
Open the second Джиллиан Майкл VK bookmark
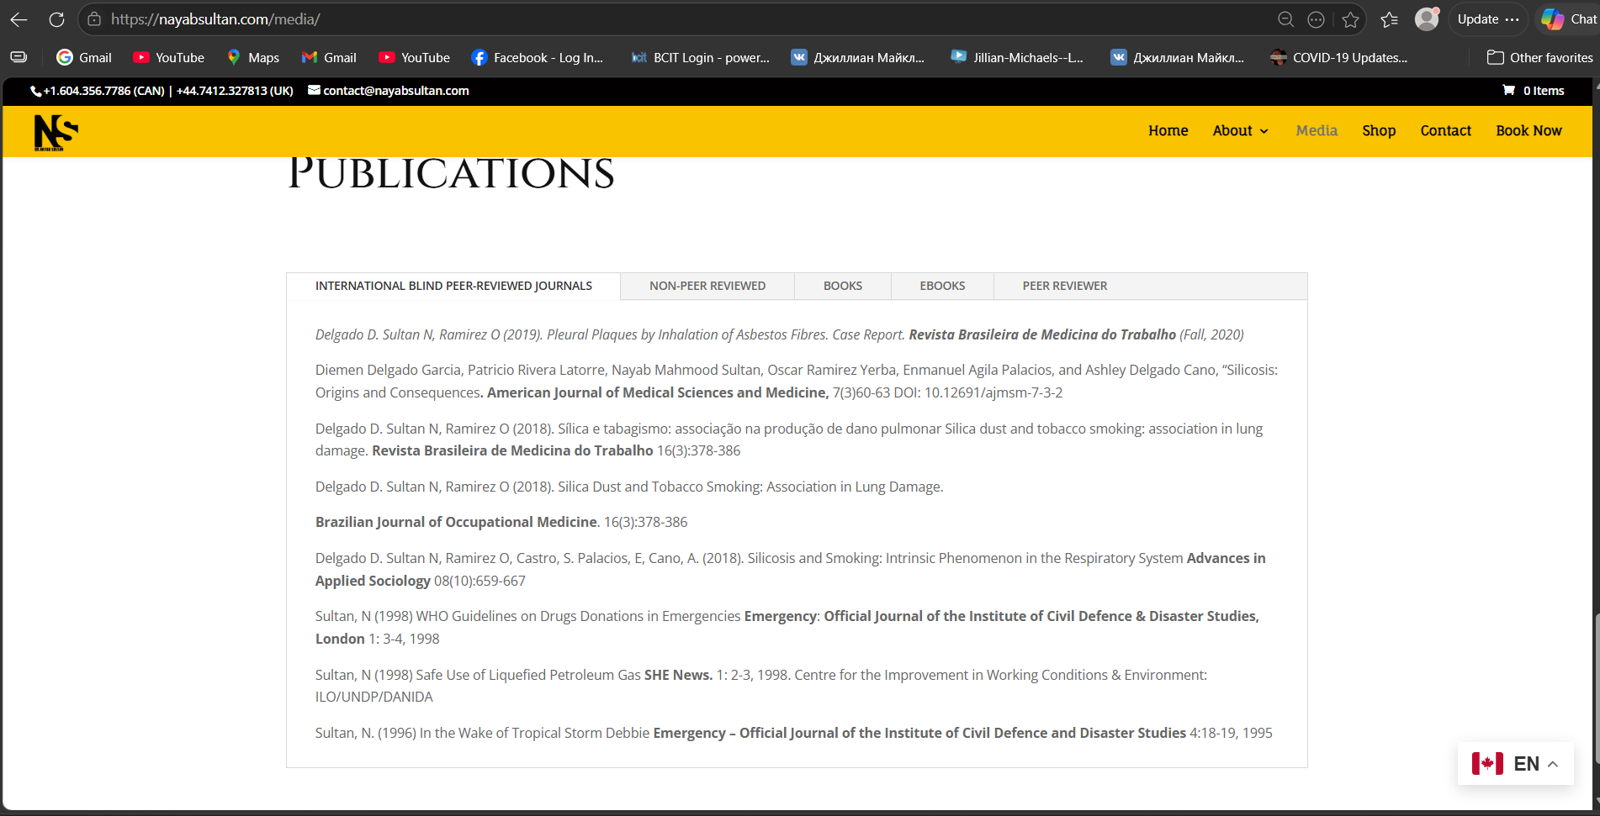(1178, 57)
